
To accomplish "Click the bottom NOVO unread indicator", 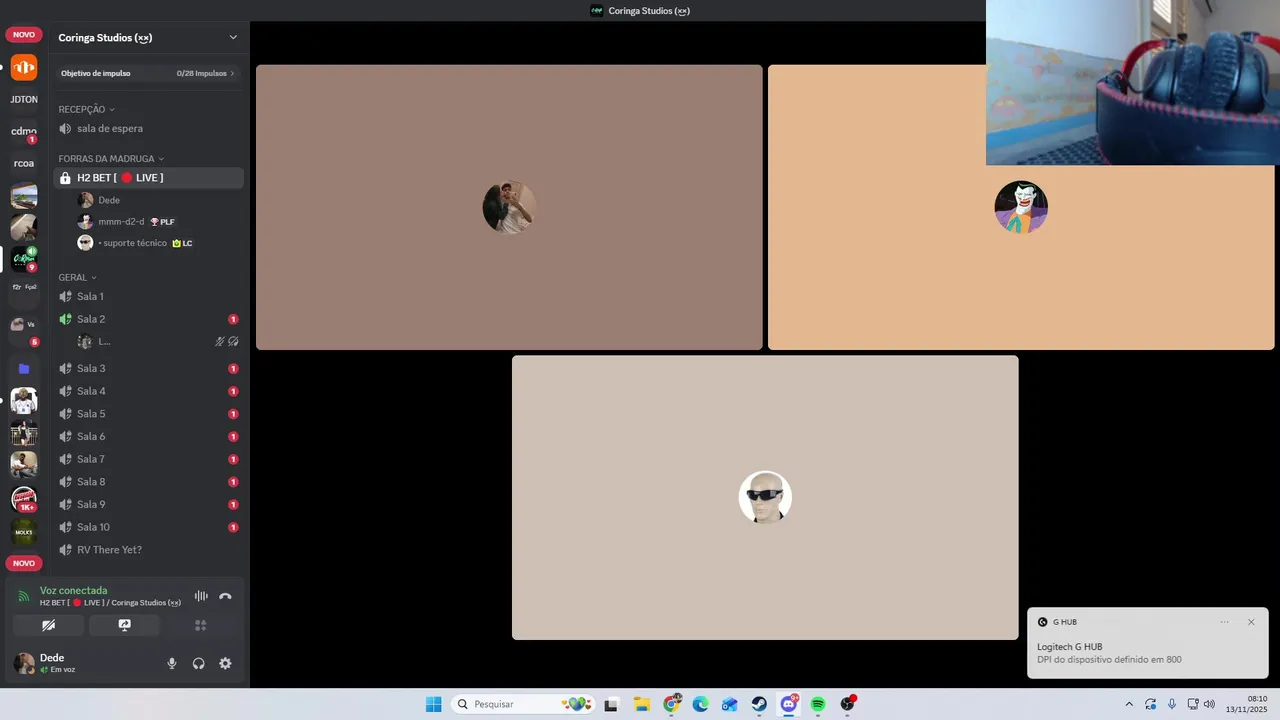I will coord(24,563).
